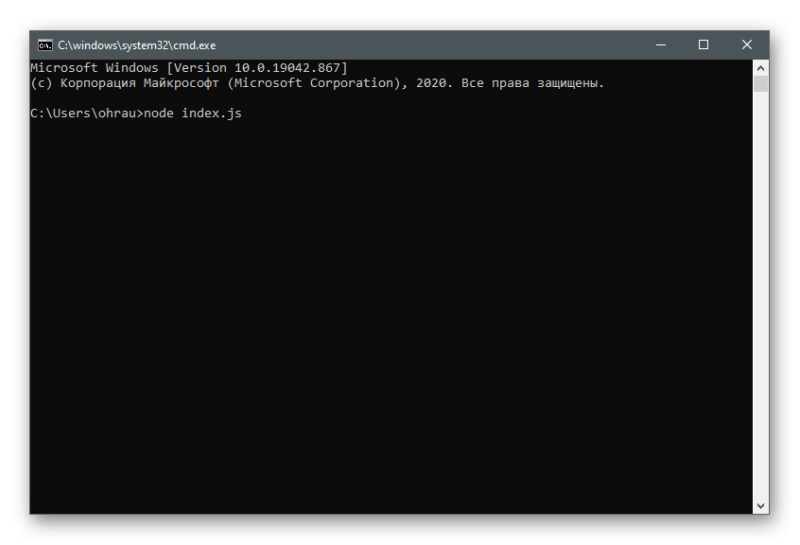Click the Microsoft Corporation text in parentheses
Image resolution: width=800 pixels, height=545 pixels.
tap(314, 83)
